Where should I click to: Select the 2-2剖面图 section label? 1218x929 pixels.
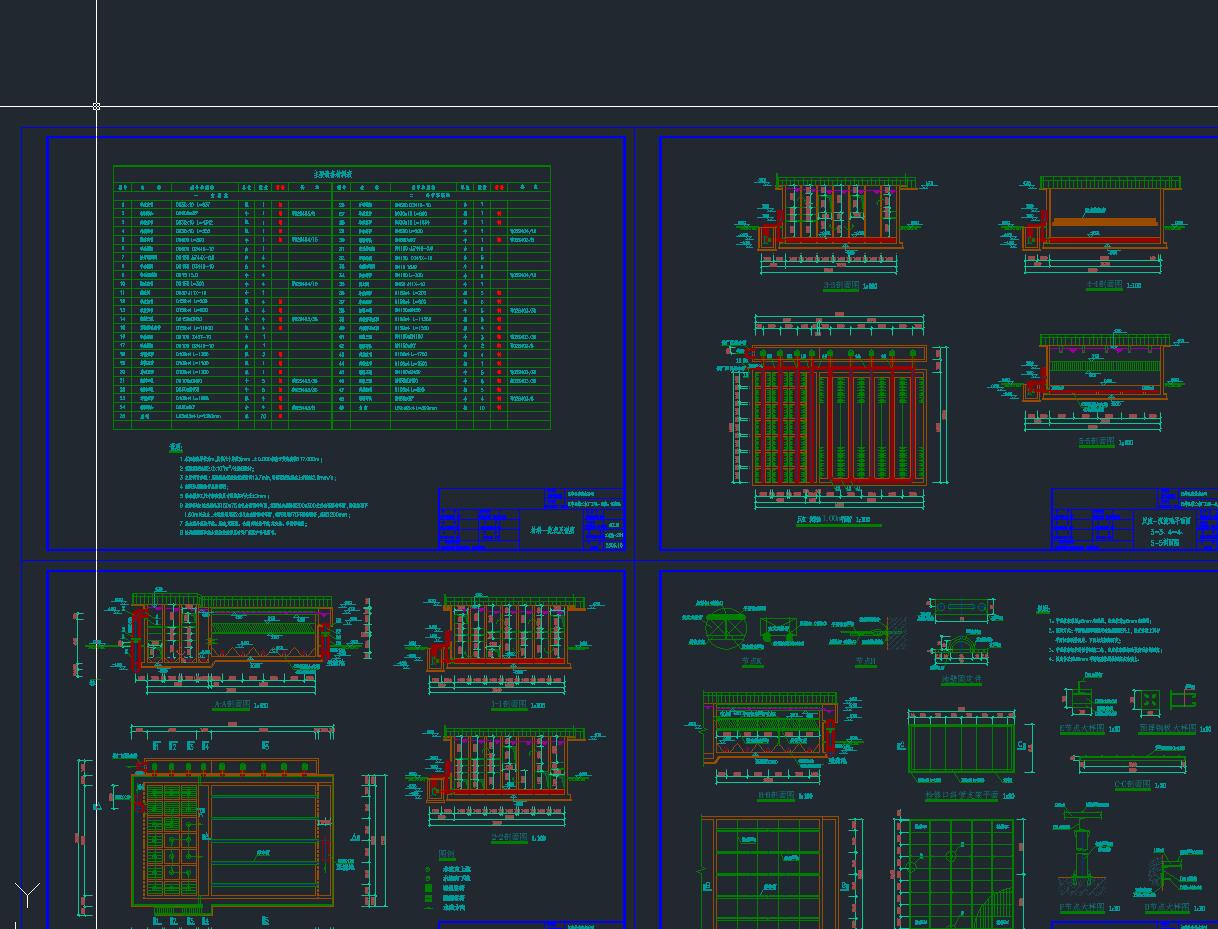[x=510, y=838]
